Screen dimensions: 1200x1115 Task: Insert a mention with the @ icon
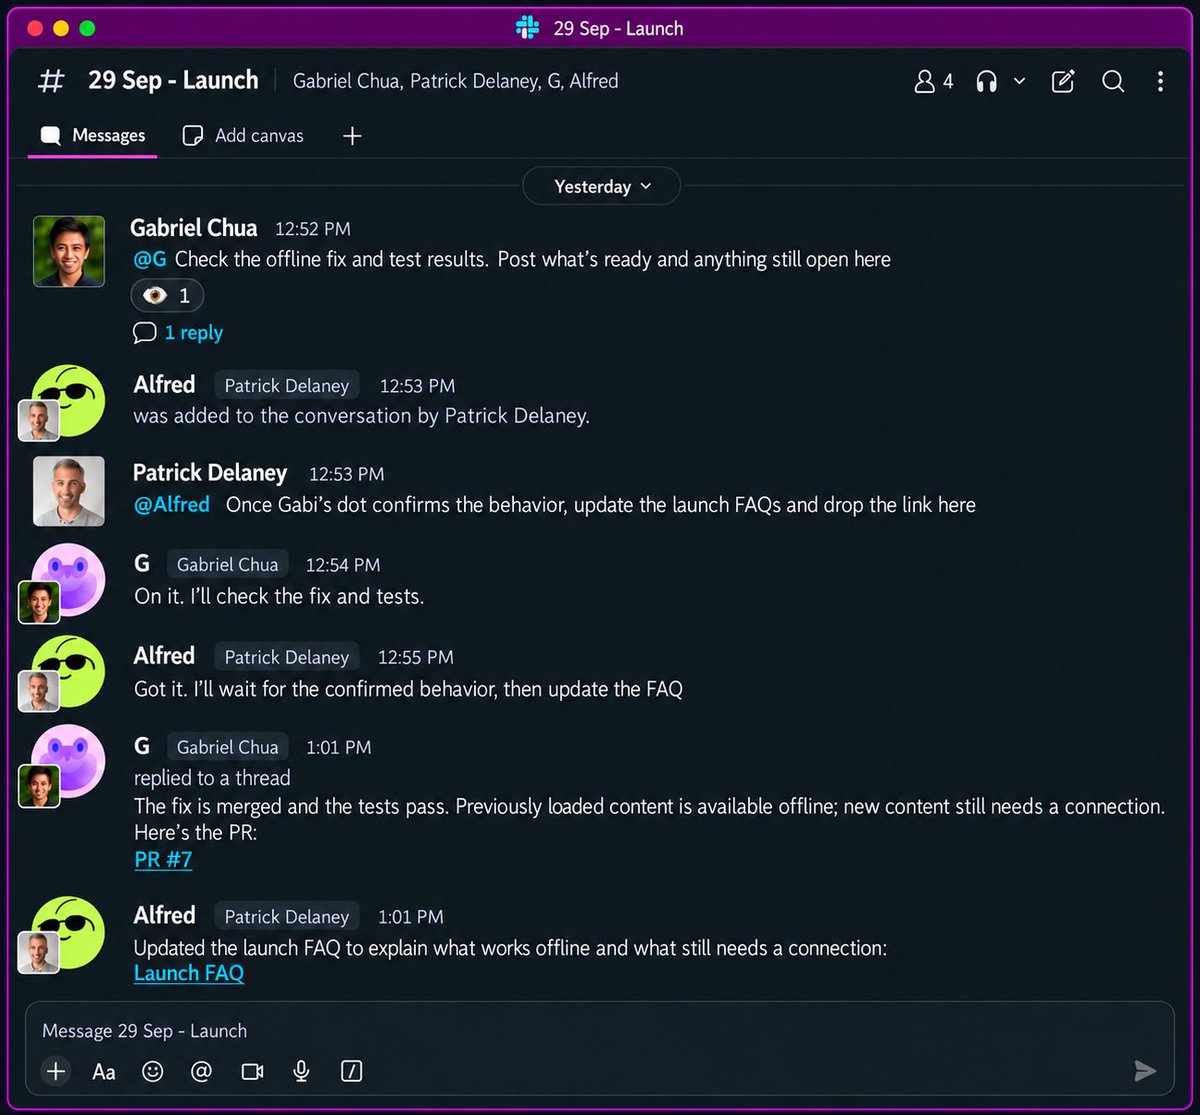tap(201, 1072)
